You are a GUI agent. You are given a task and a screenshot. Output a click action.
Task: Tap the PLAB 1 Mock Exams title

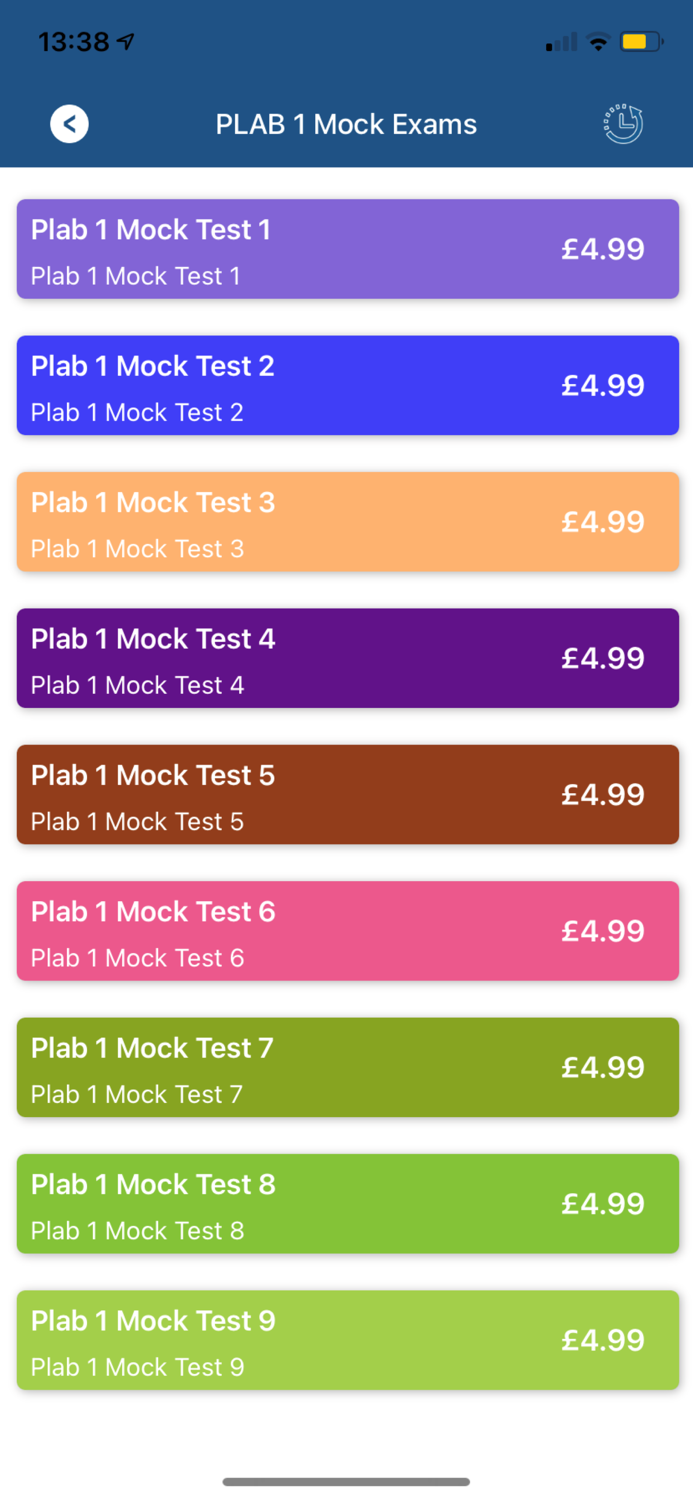click(346, 124)
